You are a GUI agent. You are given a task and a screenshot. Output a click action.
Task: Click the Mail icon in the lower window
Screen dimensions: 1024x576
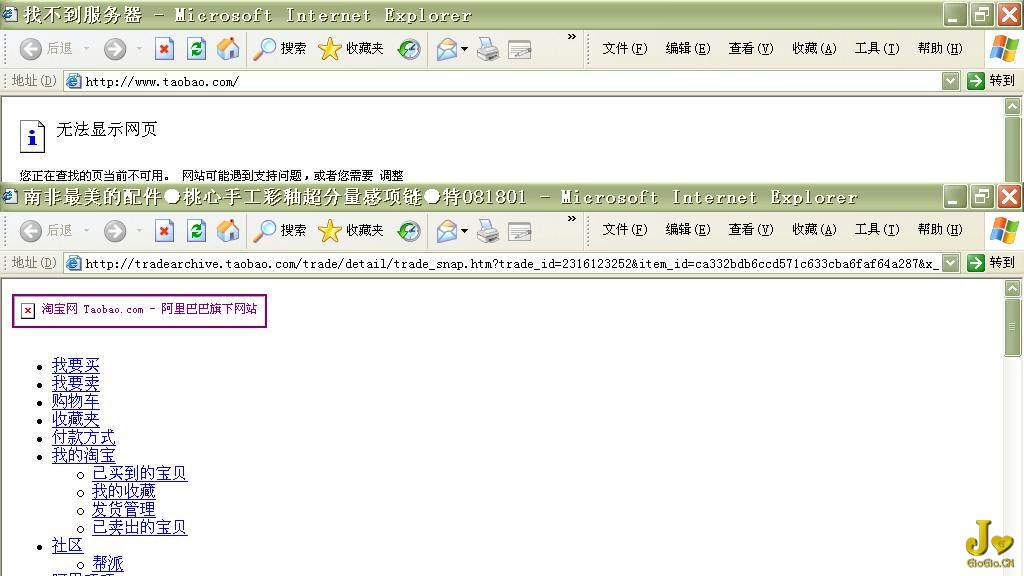pyautogui.click(x=446, y=231)
